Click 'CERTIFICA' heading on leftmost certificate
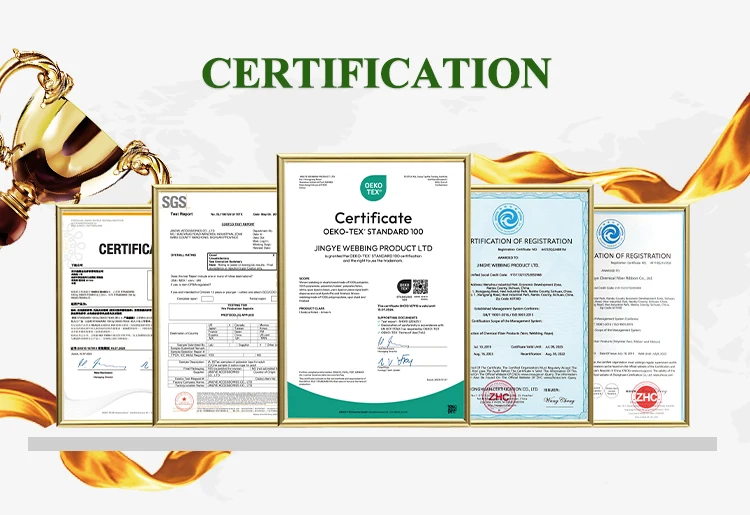The width and height of the screenshot is (750, 515). point(125,249)
